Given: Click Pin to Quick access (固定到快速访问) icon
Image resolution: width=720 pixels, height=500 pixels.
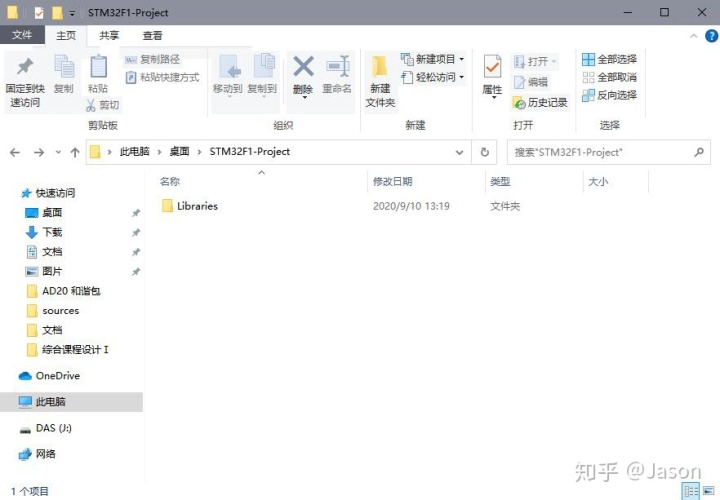Looking at the screenshot, I should pyautogui.click(x=25, y=68).
